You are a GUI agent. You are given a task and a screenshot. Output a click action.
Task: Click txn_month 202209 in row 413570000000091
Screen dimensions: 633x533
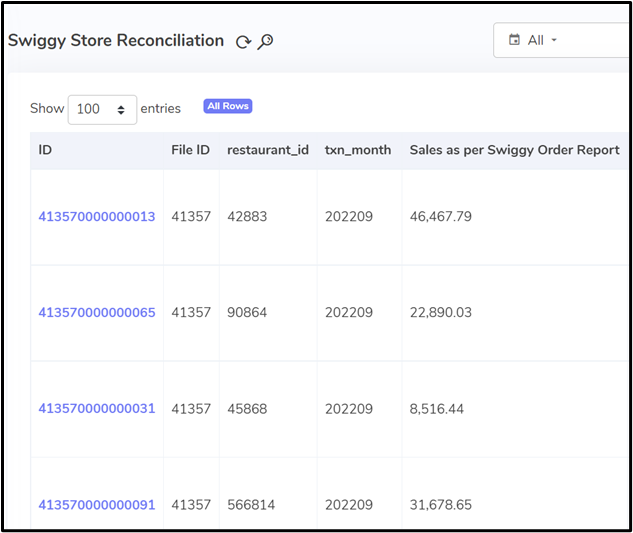(x=349, y=505)
